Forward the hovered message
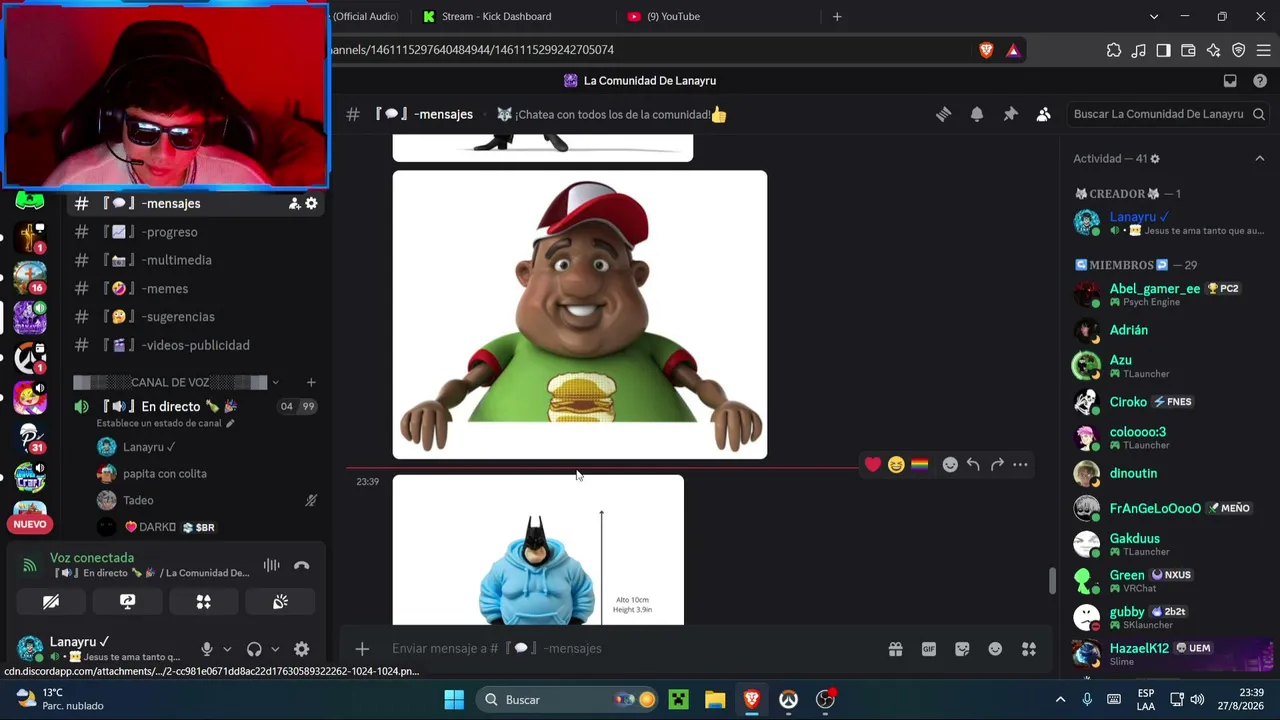Viewport: 1280px width, 720px height. coord(997,464)
